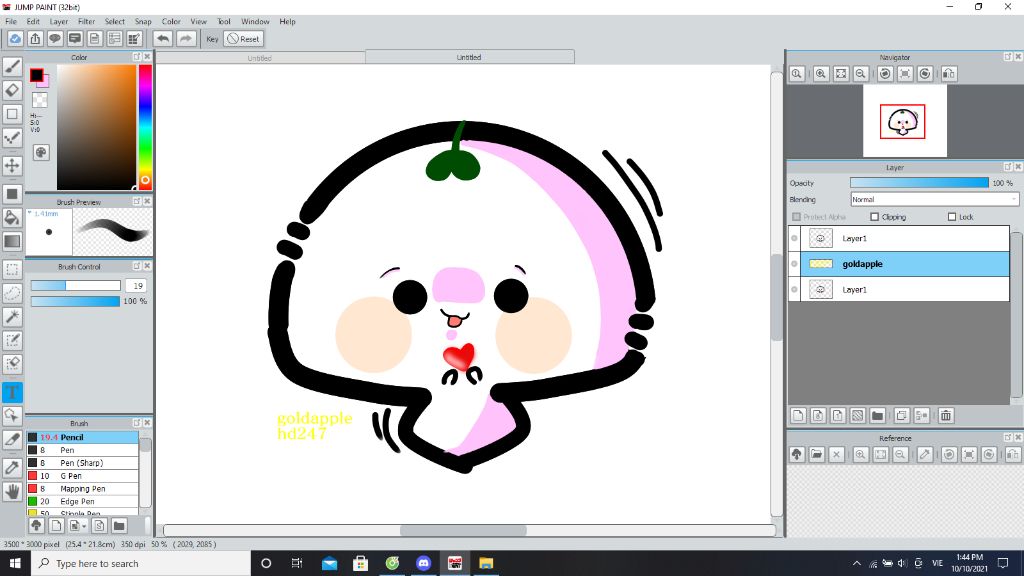Hide the Layer1 layer below goldapple
Screen dimensions: 1024x576
[794, 289]
